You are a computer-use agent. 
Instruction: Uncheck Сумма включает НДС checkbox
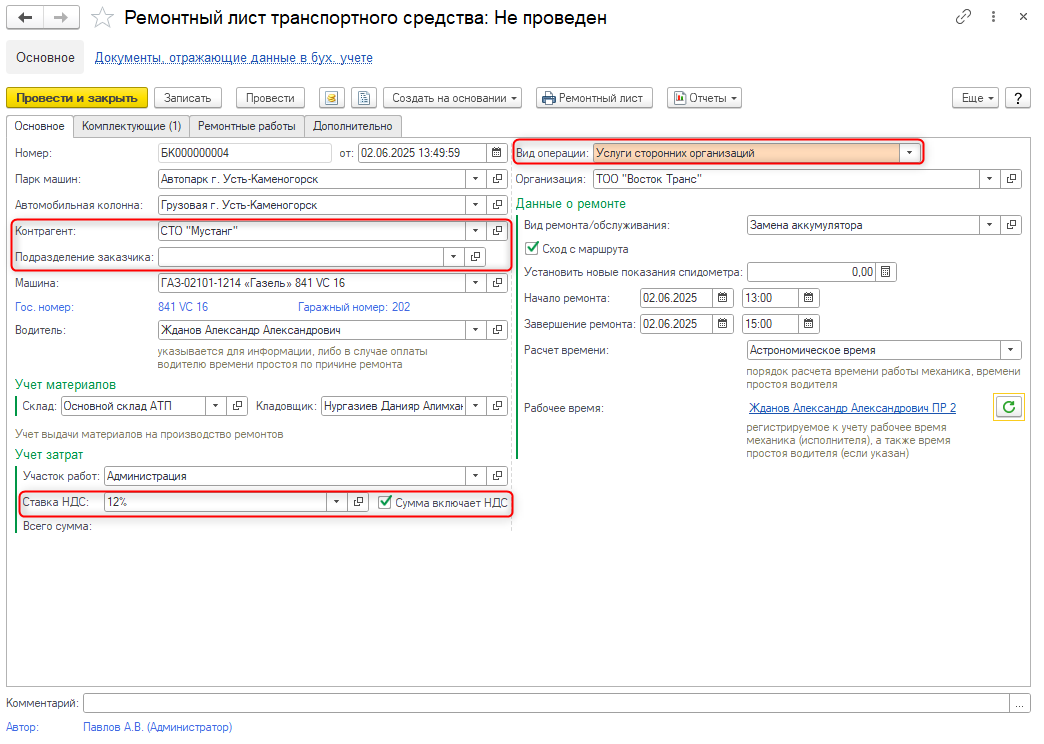click(385, 502)
